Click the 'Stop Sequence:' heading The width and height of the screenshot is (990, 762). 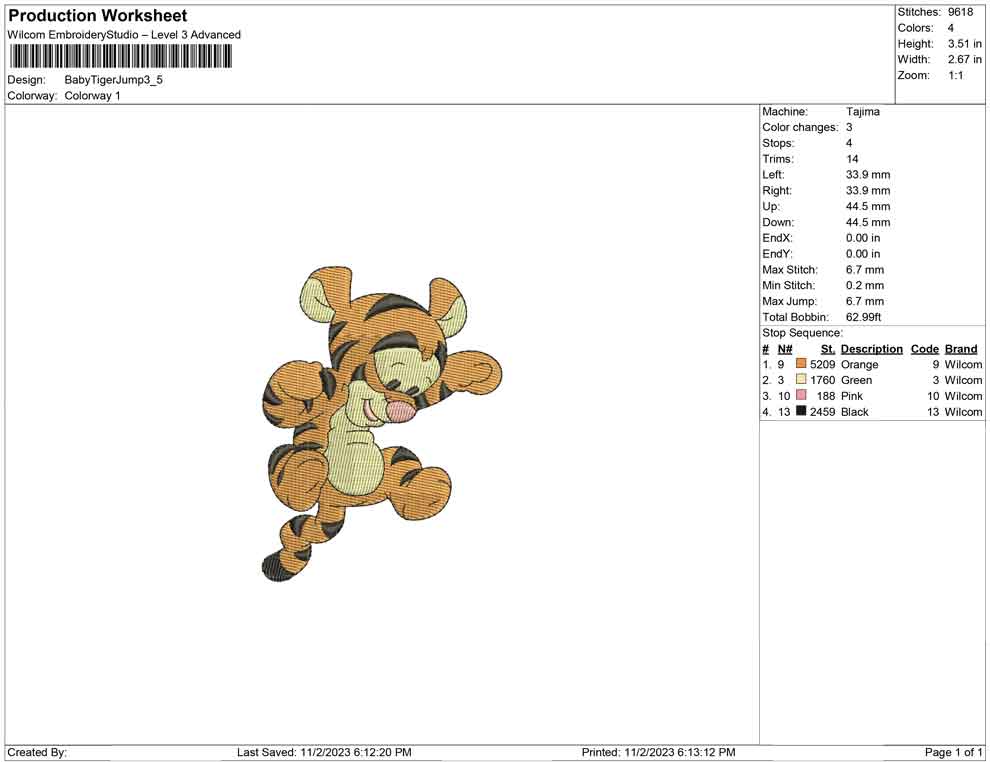pyautogui.click(x=802, y=333)
